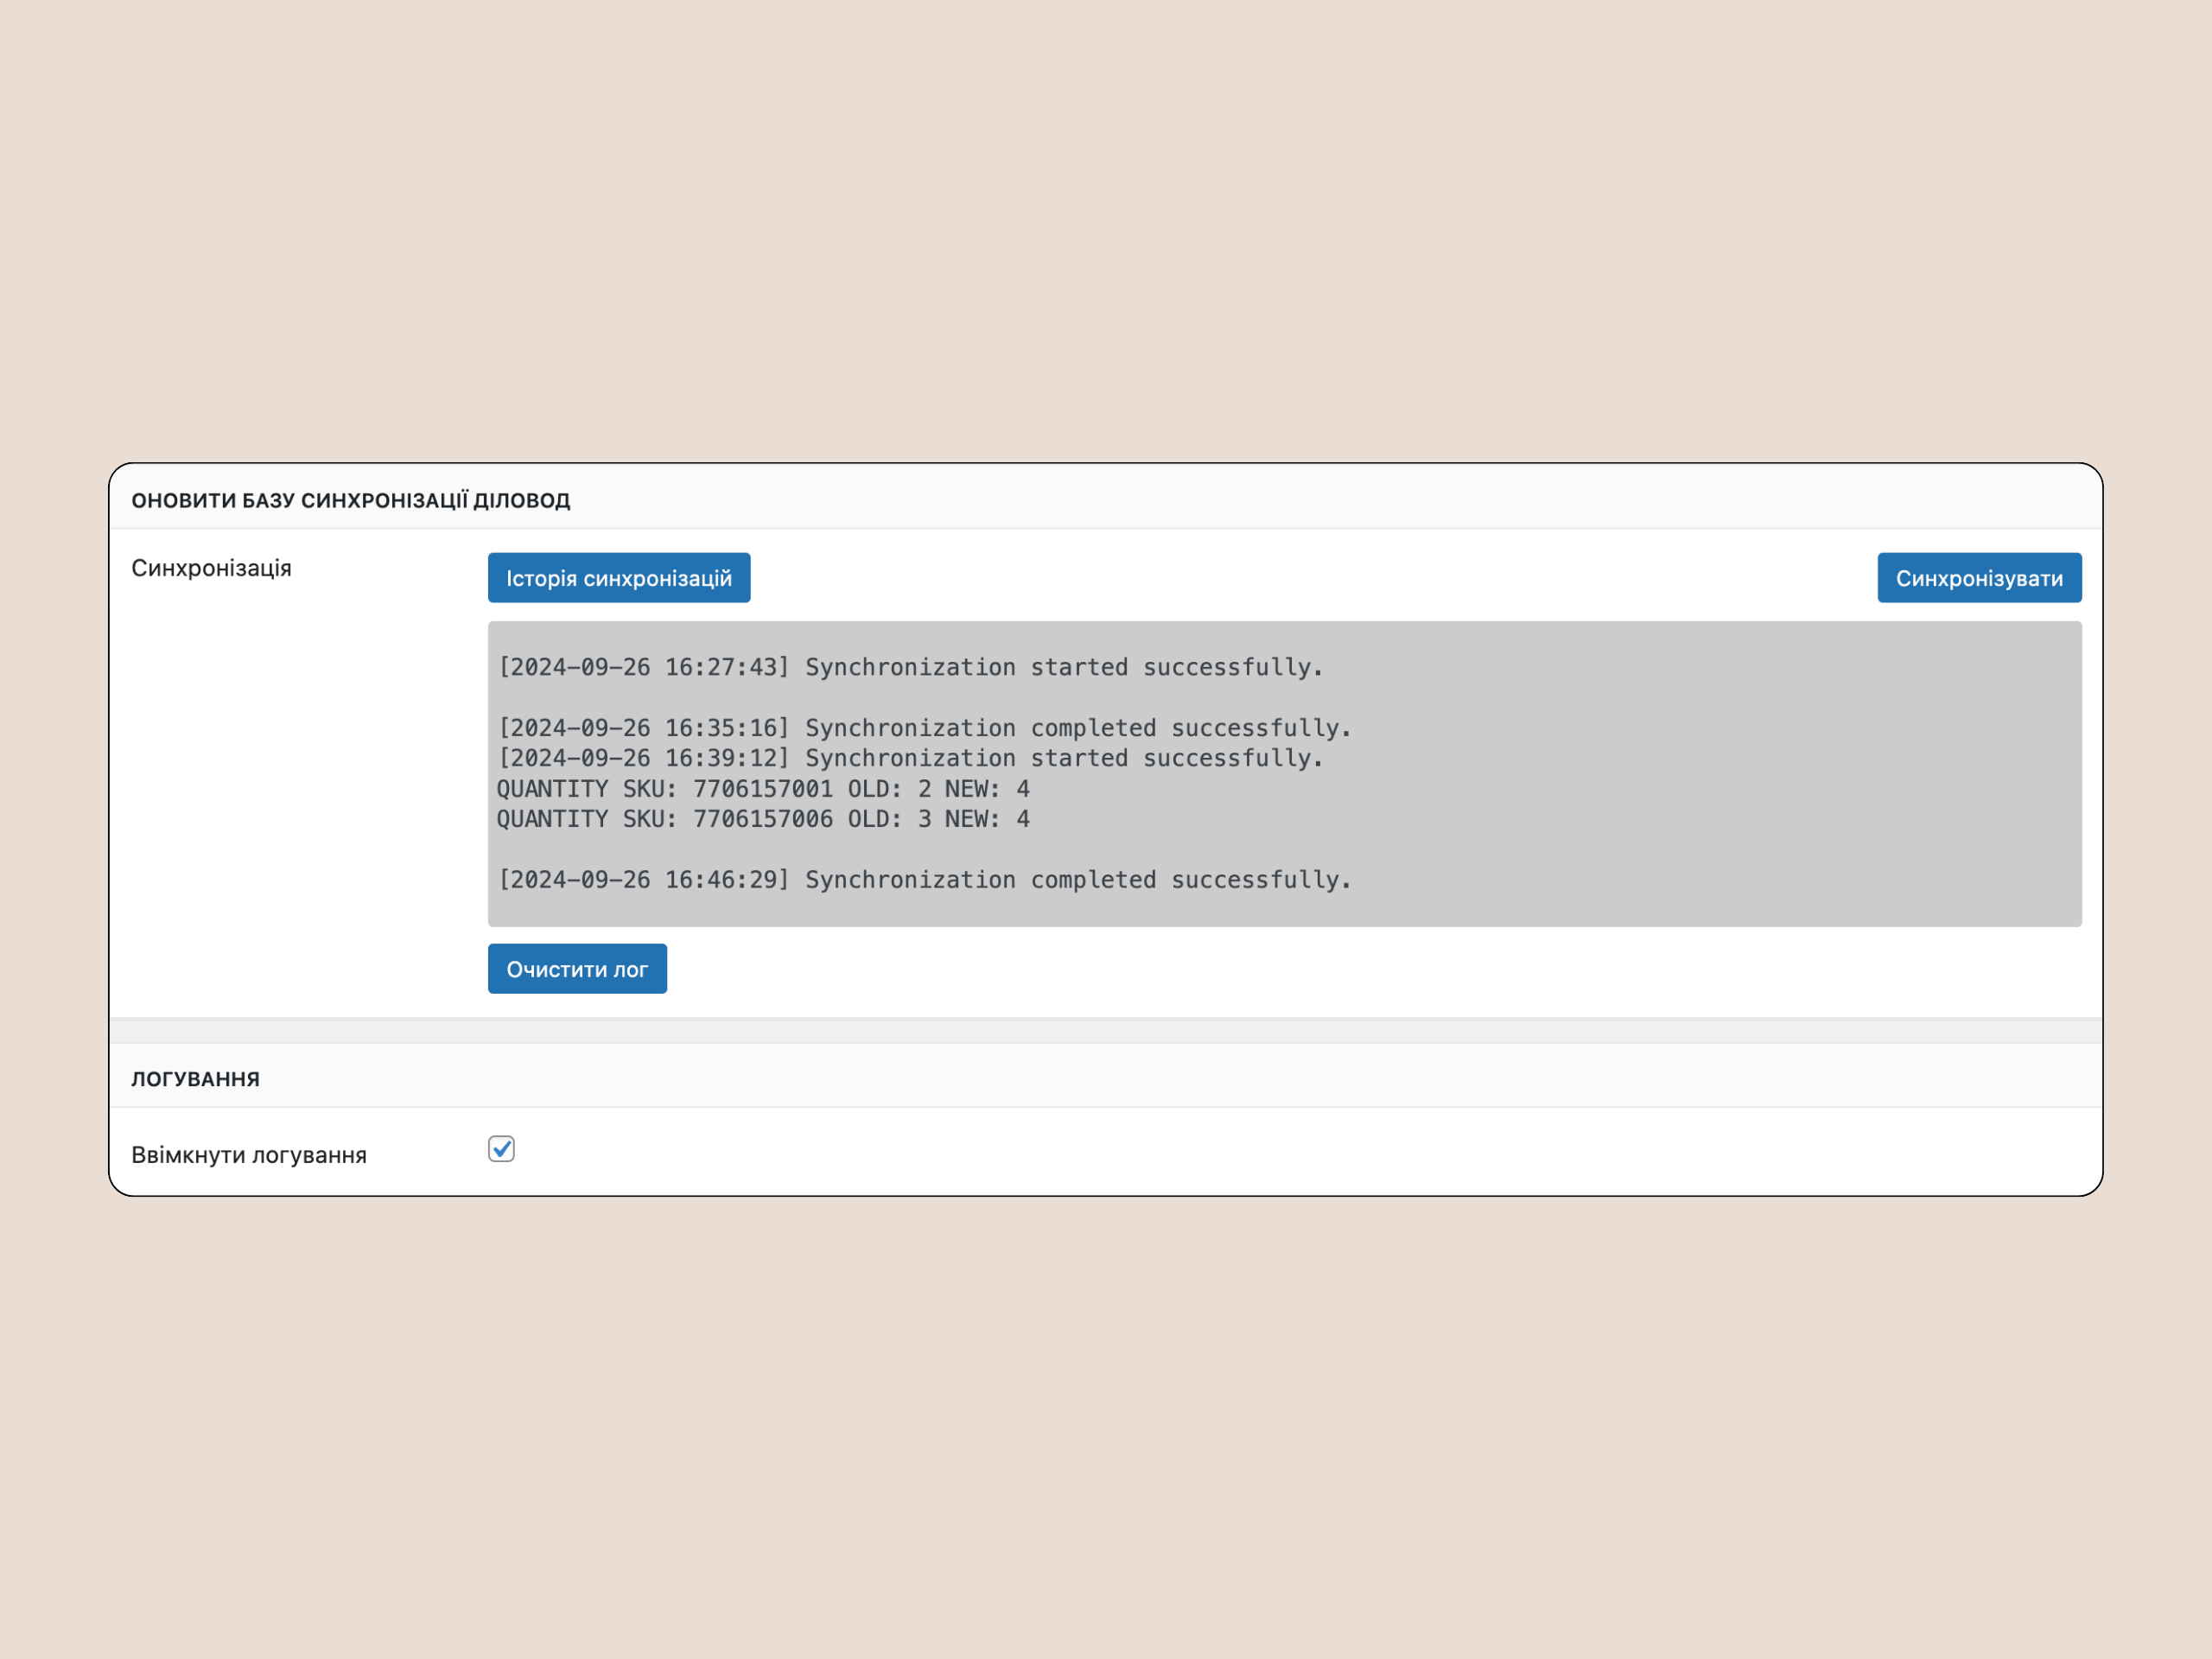Viewport: 2212px width, 1659px height.
Task: Clear the log with Очистити лог
Action: point(577,969)
